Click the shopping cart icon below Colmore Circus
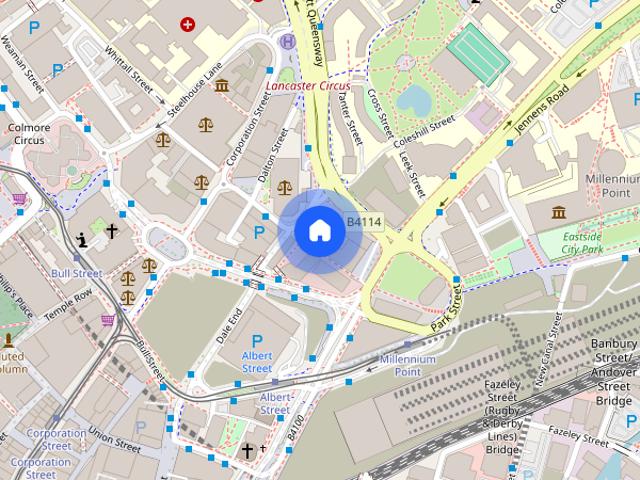This screenshot has width=640, height=480. click(19, 199)
